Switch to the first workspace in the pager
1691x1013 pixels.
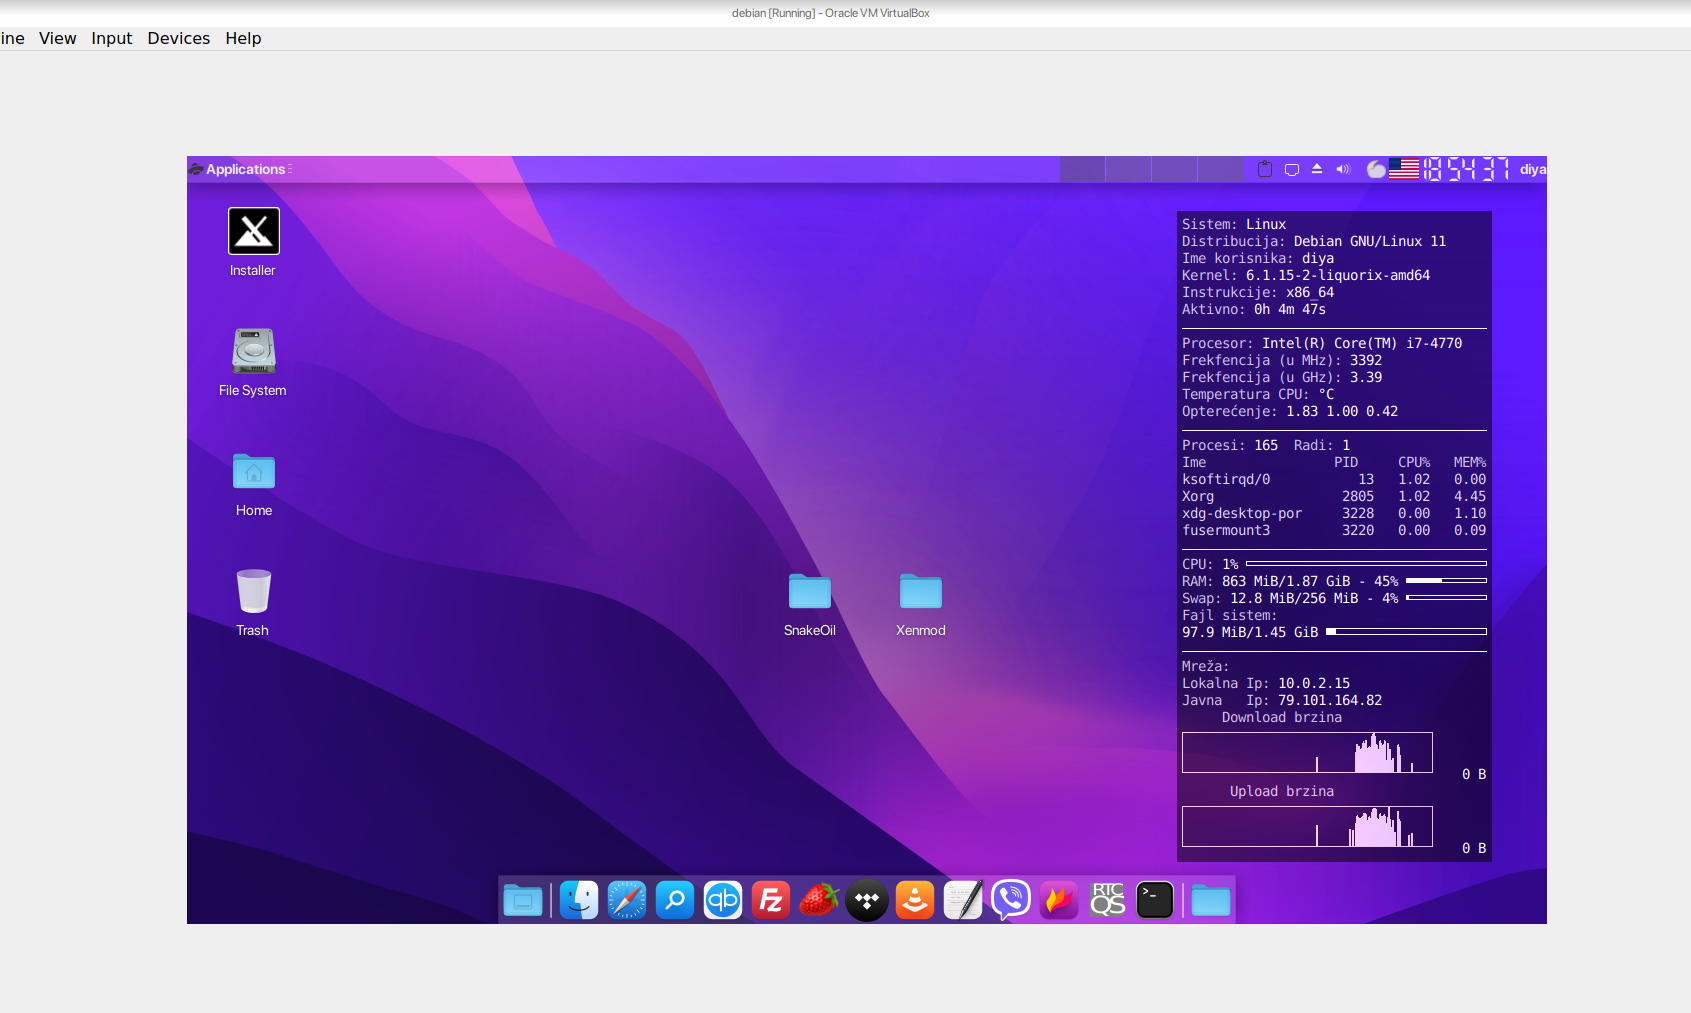(1083, 169)
